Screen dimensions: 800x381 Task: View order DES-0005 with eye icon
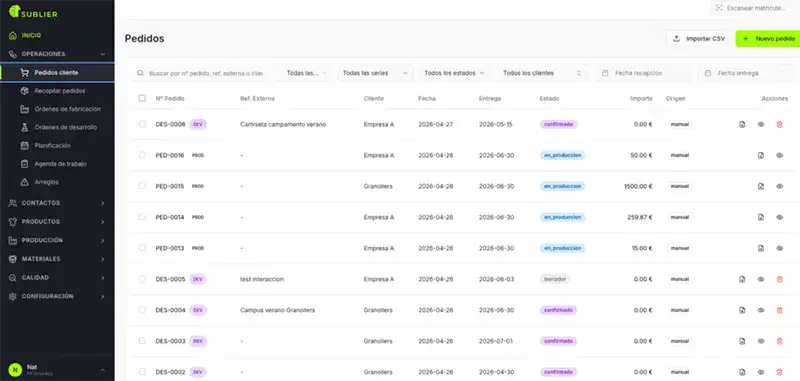pos(761,280)
